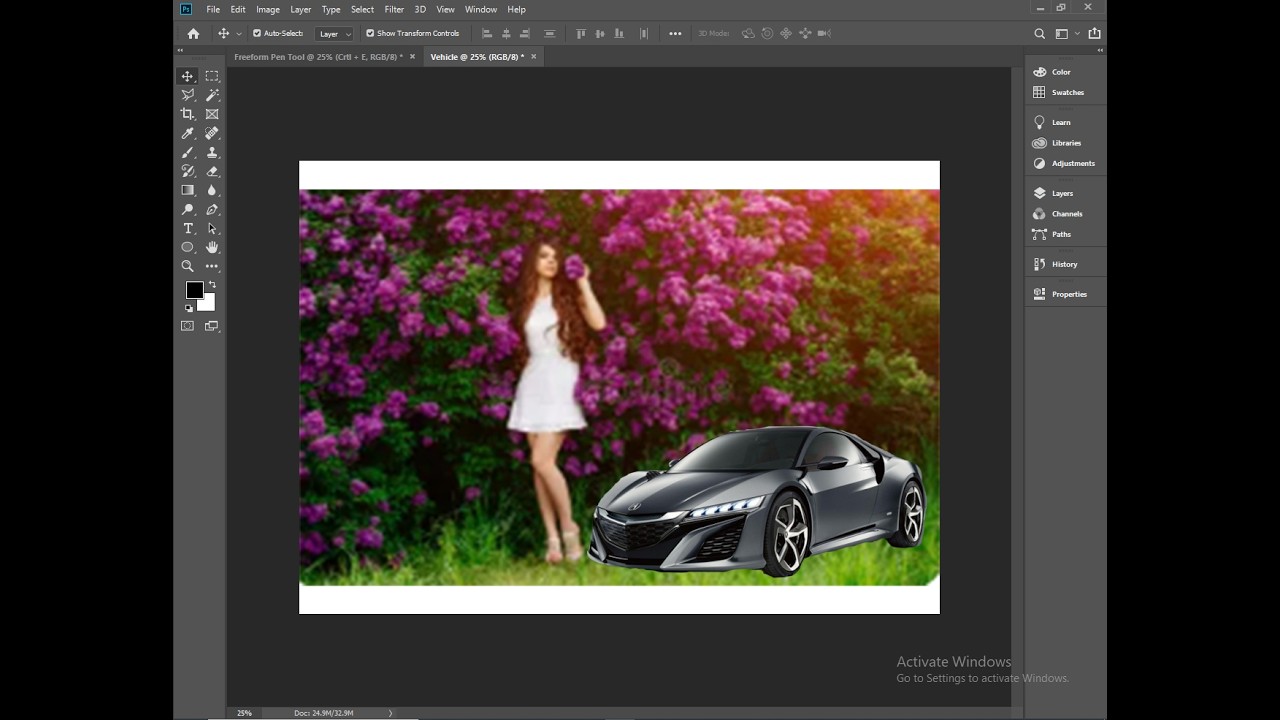Toggle Show Transform Controls checkbox
Viewport: 1280px width, 720px height.
click(x=370, y=33)
